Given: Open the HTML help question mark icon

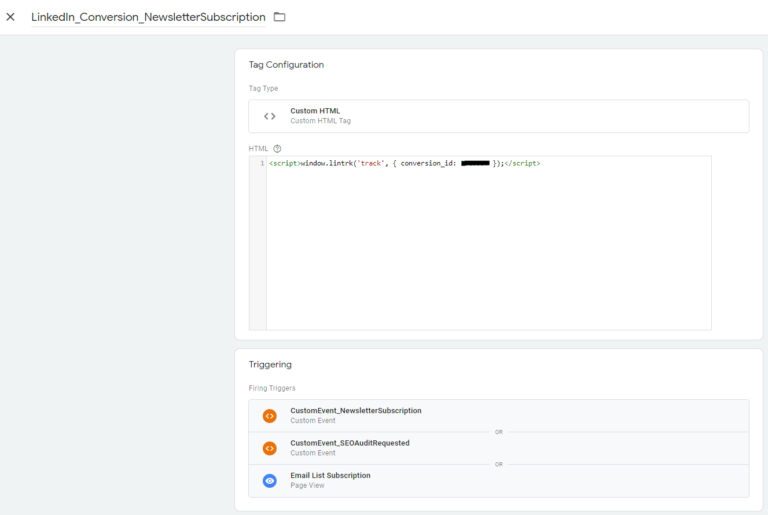Looking at the screenshot, I should coord(277,148).
